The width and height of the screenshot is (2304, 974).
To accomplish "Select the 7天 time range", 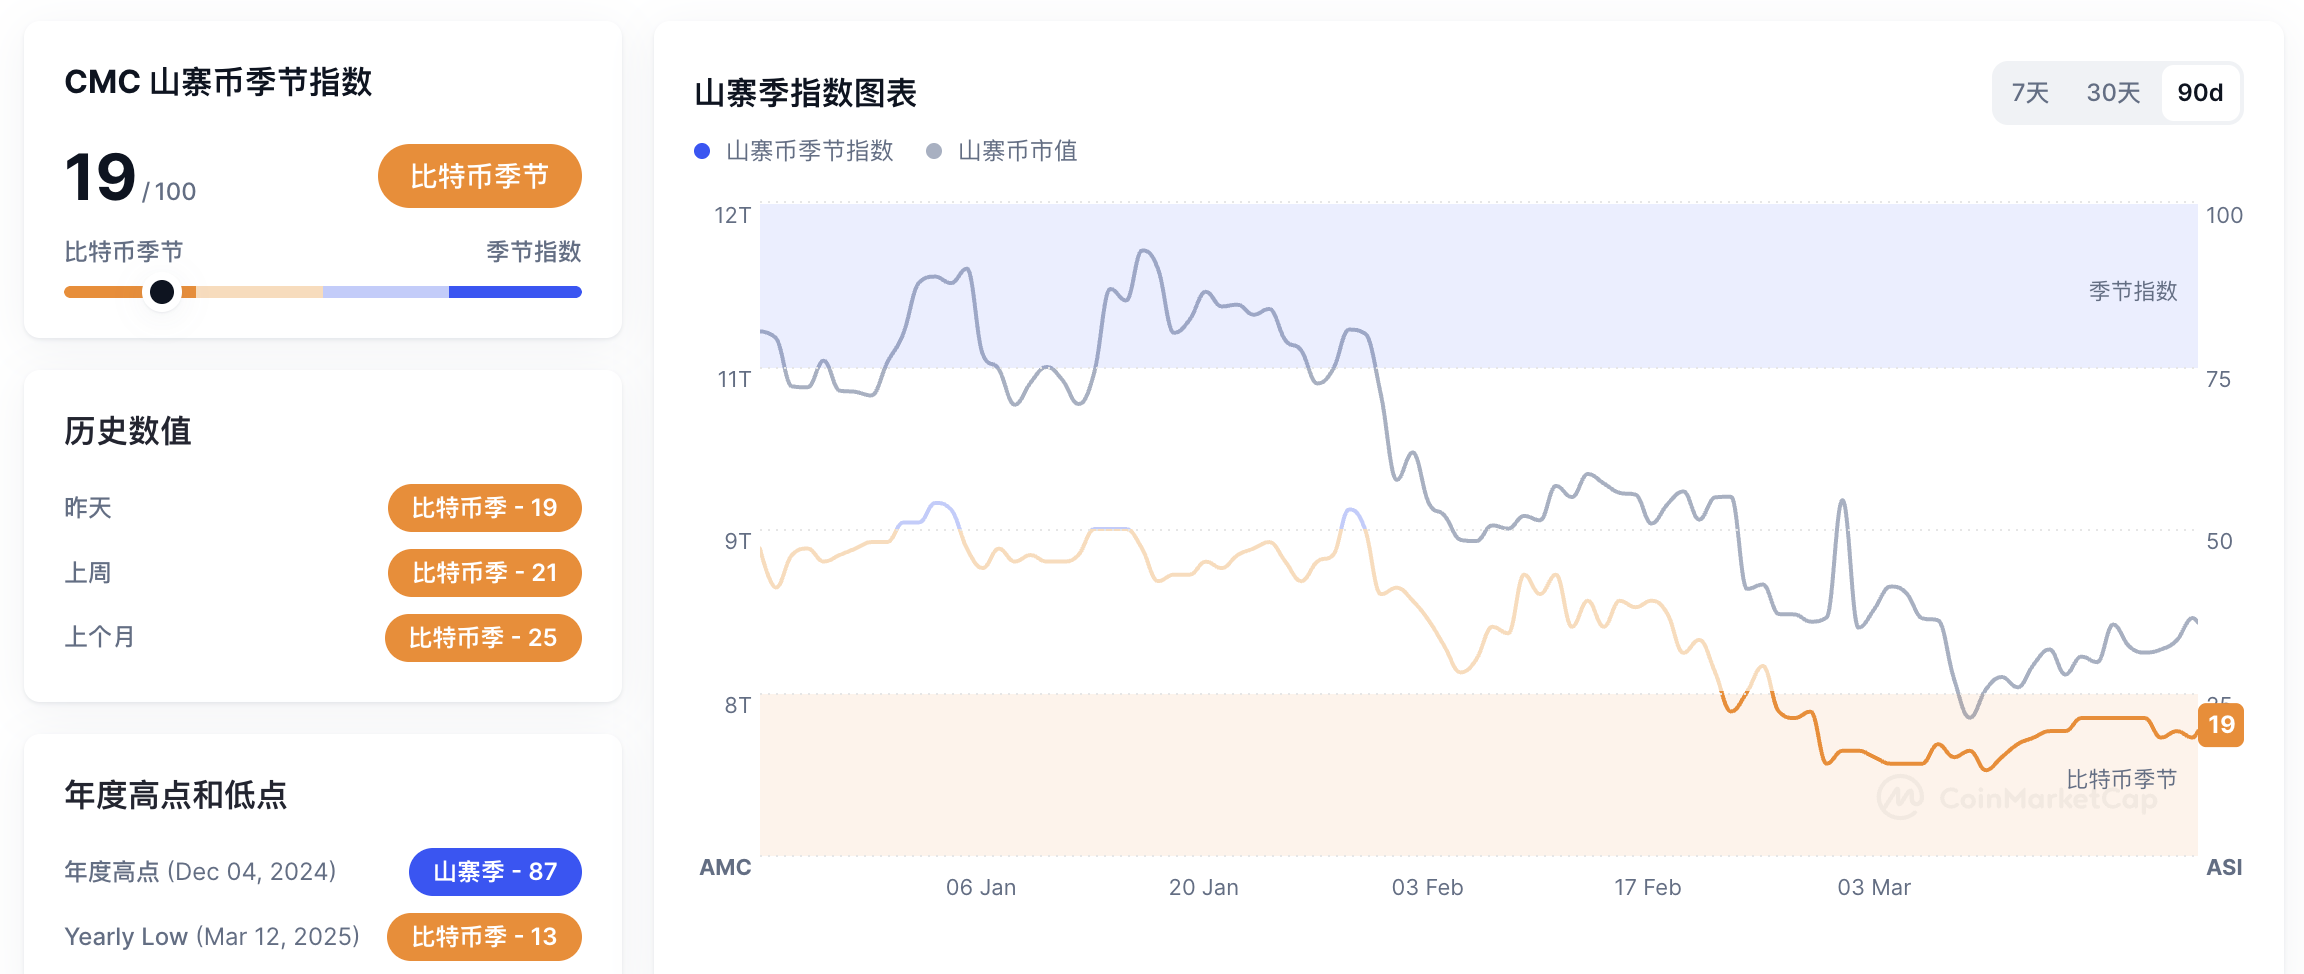I will coord(2028,92).
